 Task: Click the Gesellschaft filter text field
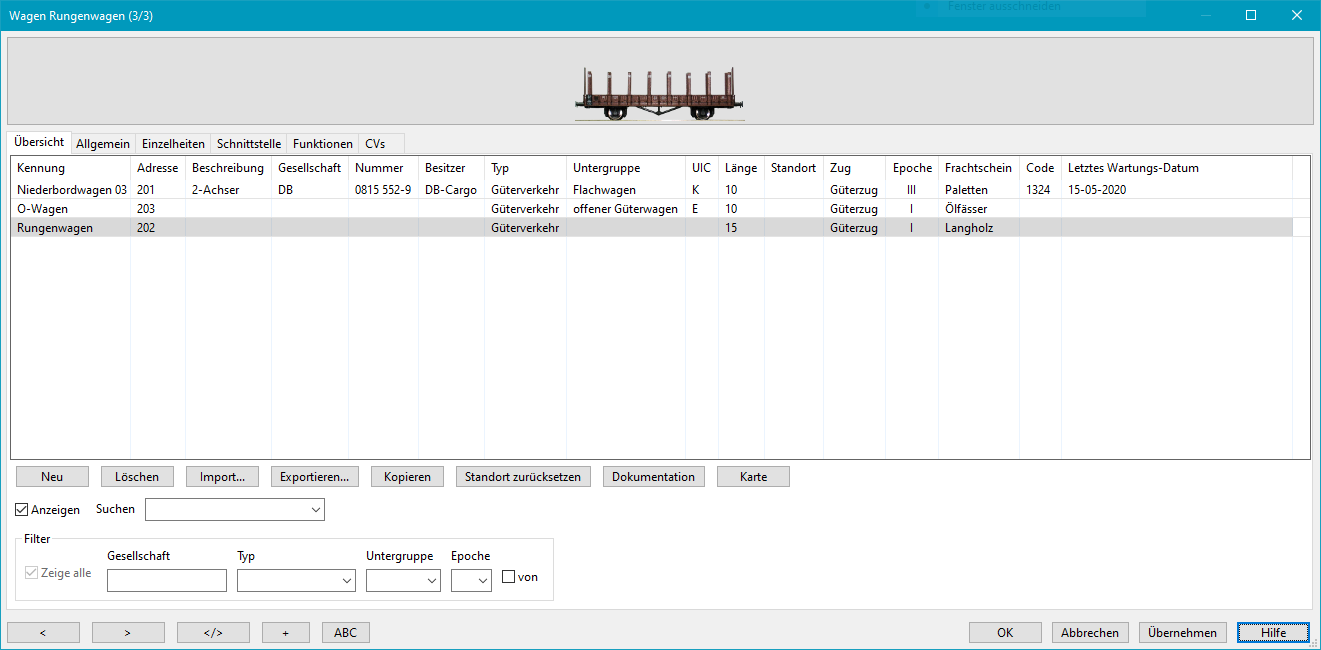tap(166, 581)
